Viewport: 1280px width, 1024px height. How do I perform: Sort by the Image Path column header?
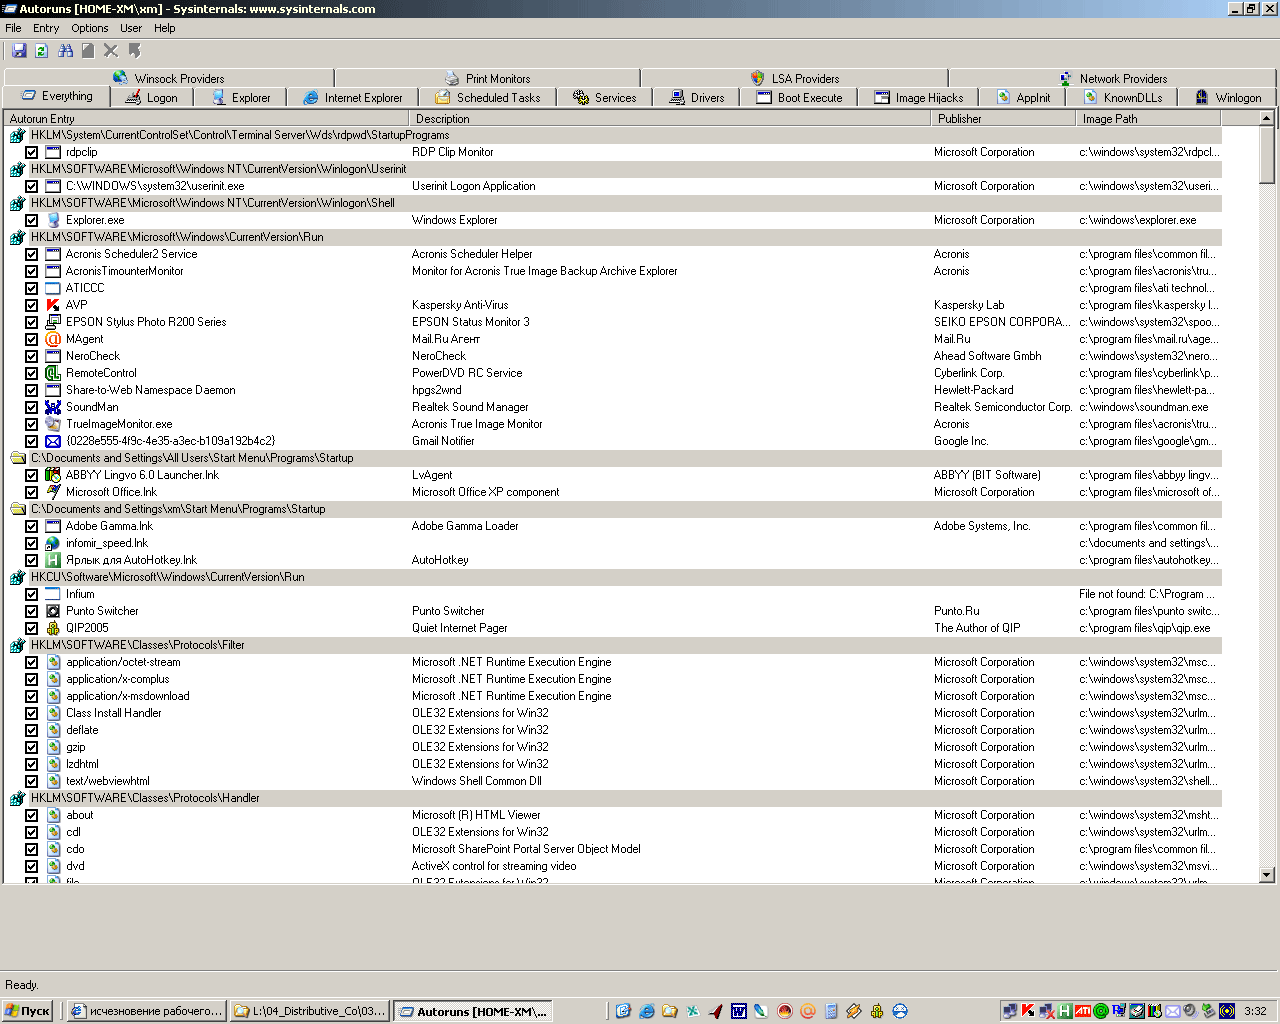1149,118
